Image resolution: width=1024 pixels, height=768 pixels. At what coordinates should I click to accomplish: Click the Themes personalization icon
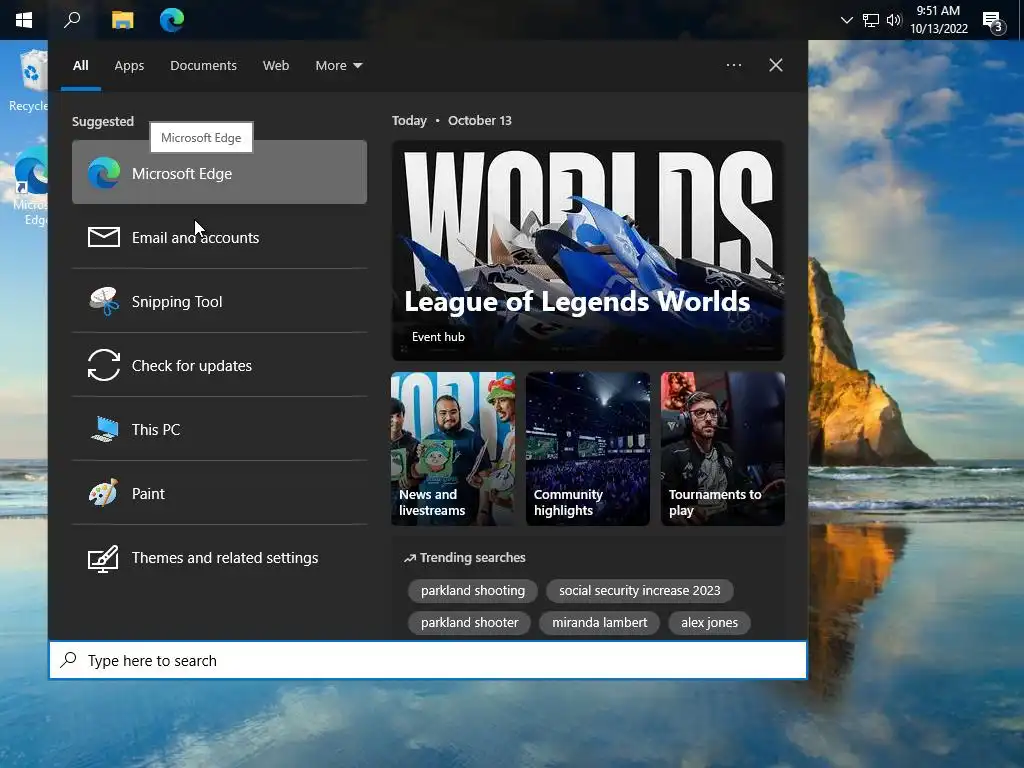[x=104, y=558]
